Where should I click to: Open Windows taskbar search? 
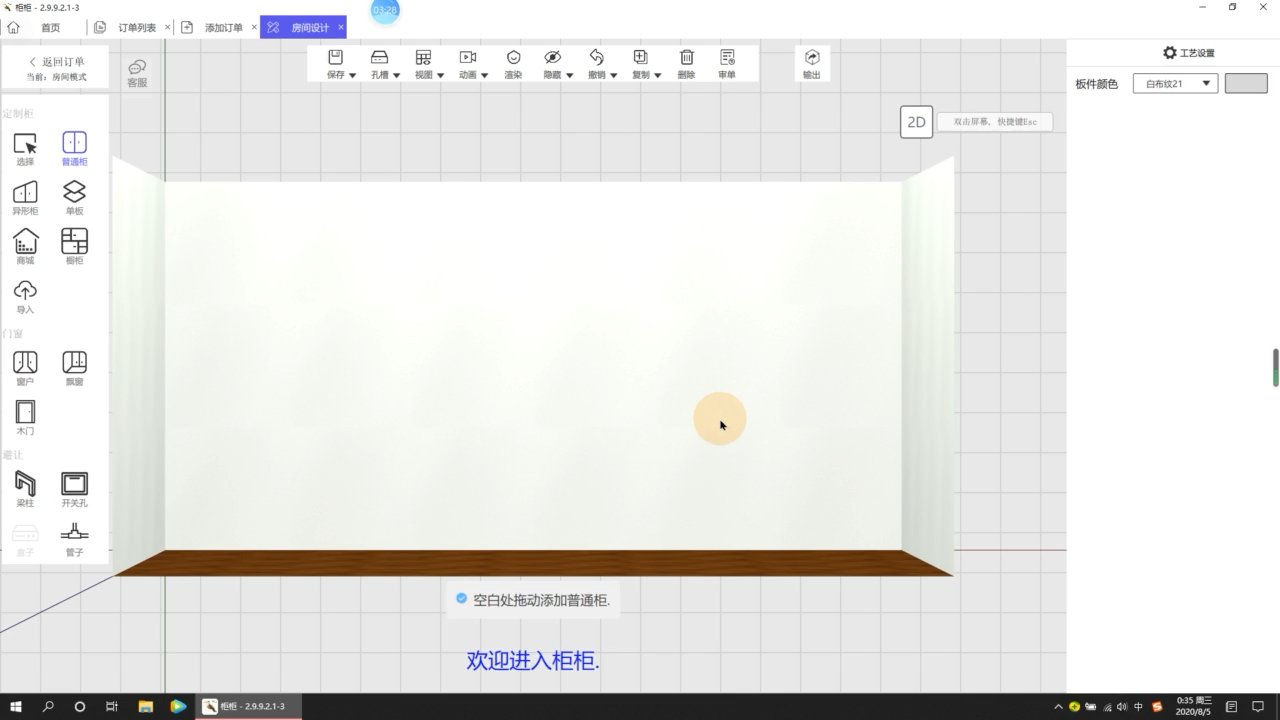tap(48, 706)
